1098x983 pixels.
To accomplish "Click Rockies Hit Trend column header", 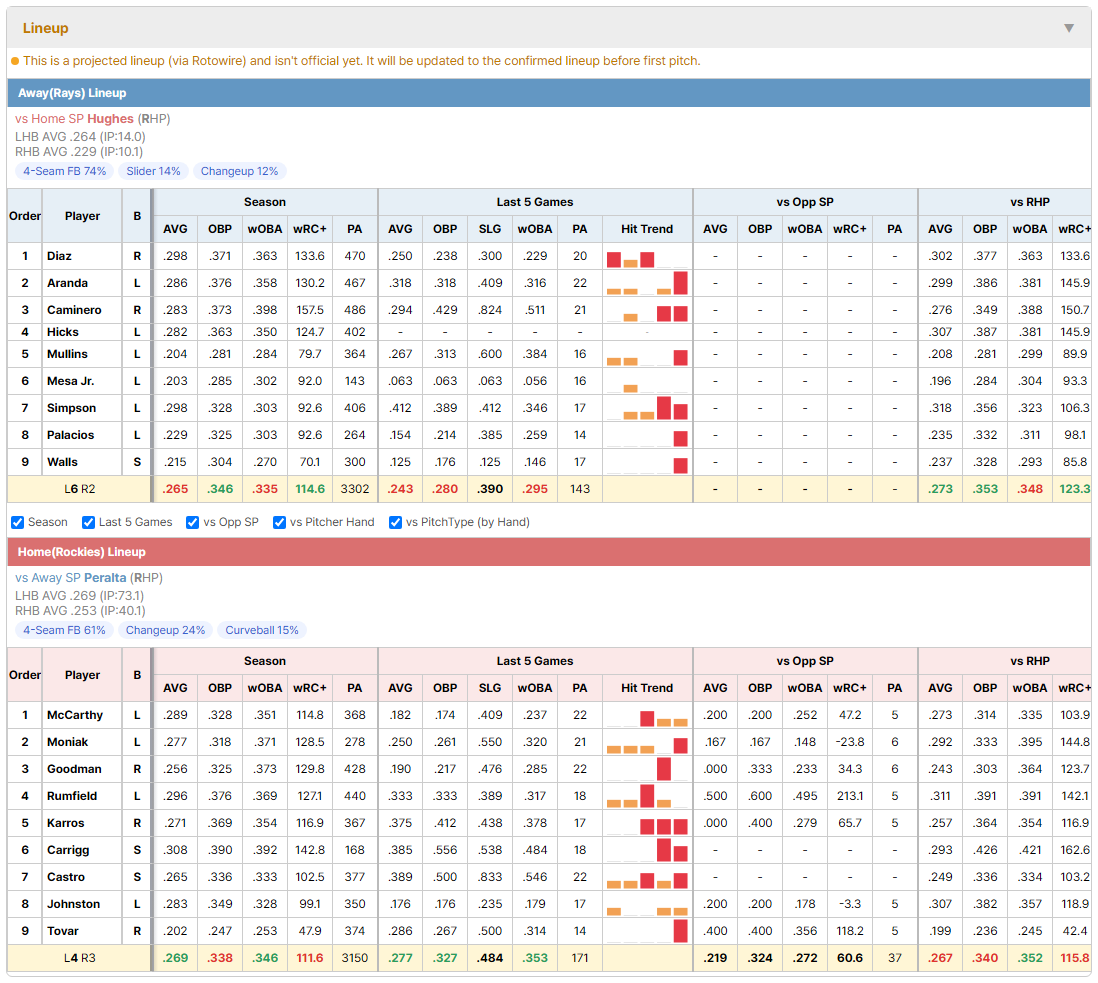I will tap(647, 689).
